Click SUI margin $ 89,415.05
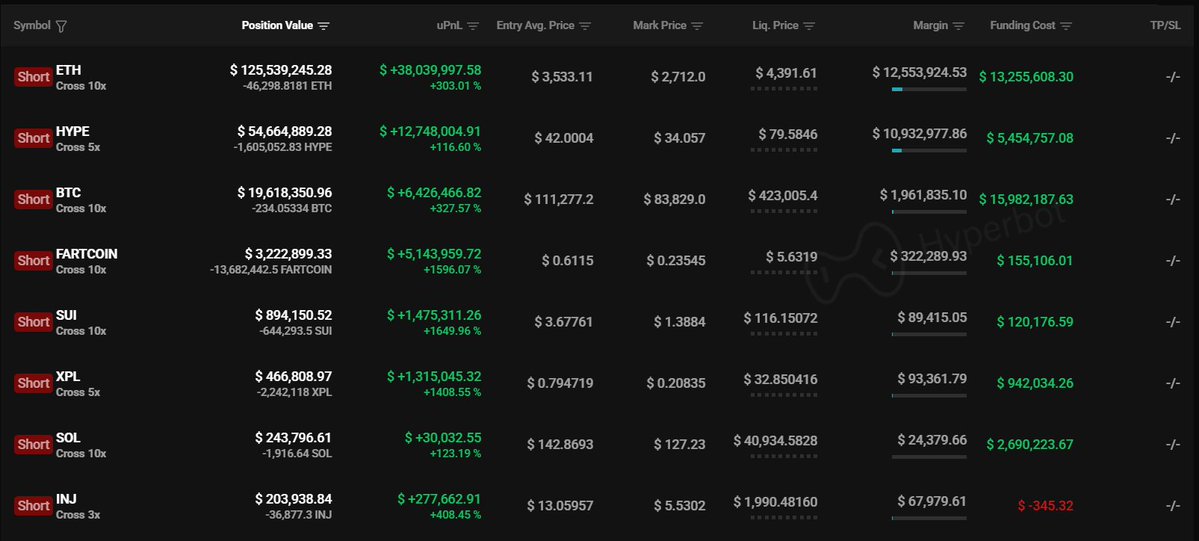 pyautogui.click(x=932, y=318)
